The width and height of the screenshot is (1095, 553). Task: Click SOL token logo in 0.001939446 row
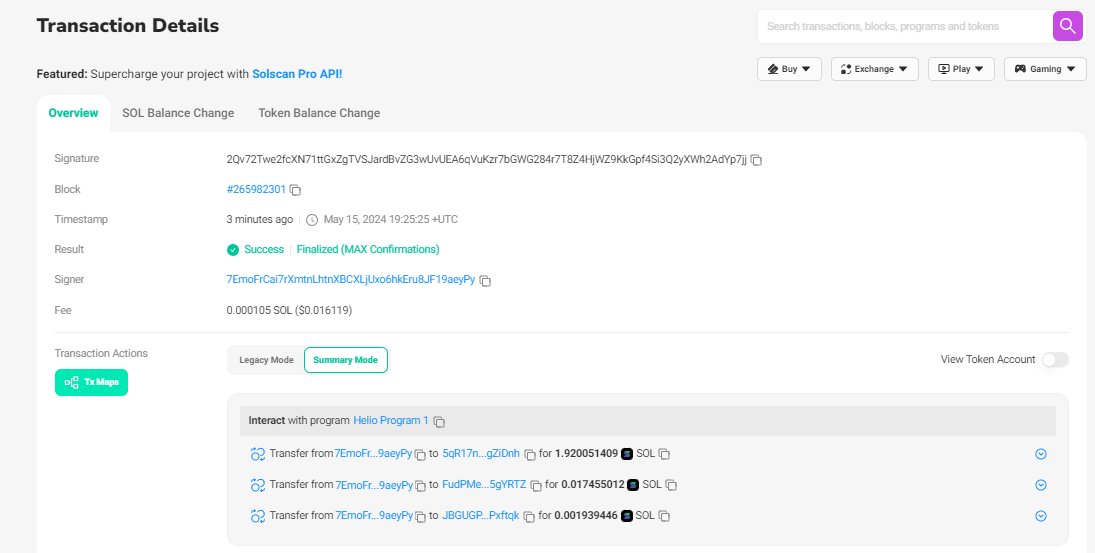tap(627, 516)
